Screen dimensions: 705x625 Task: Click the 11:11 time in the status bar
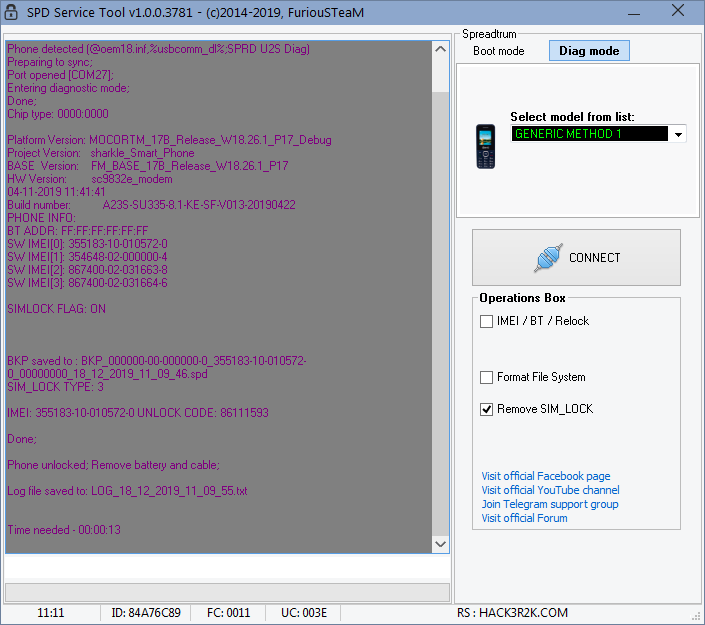click(x=50, y=613)
